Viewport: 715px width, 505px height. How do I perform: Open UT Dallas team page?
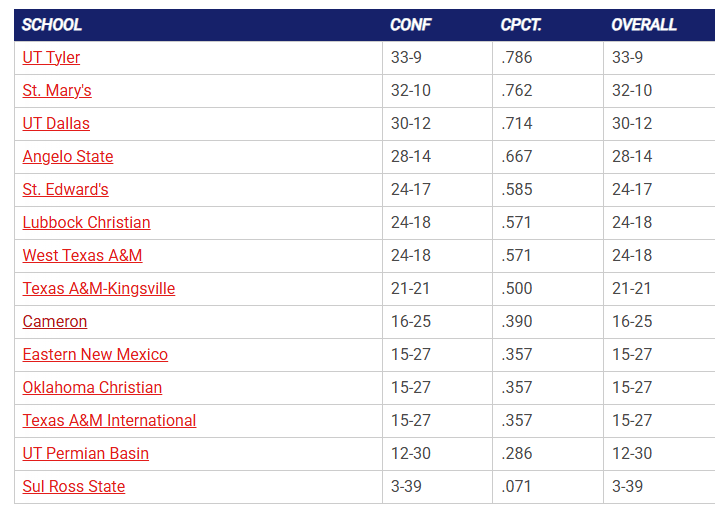click(56, 124)
